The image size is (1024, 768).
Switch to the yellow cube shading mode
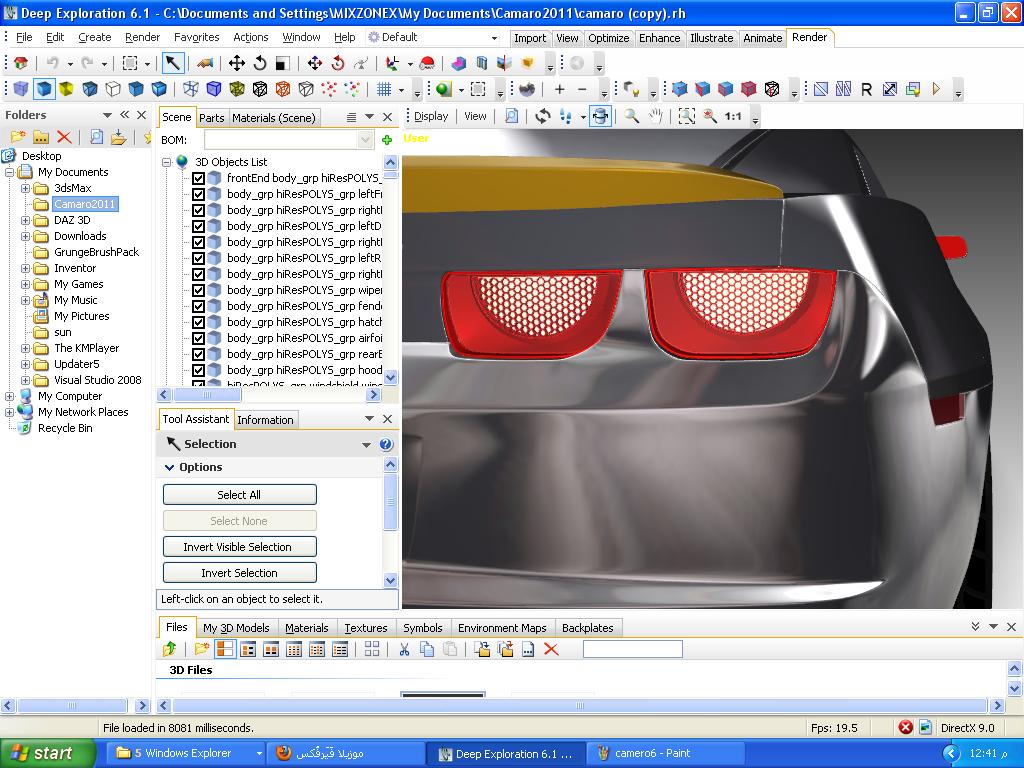(x=66, y=89)
